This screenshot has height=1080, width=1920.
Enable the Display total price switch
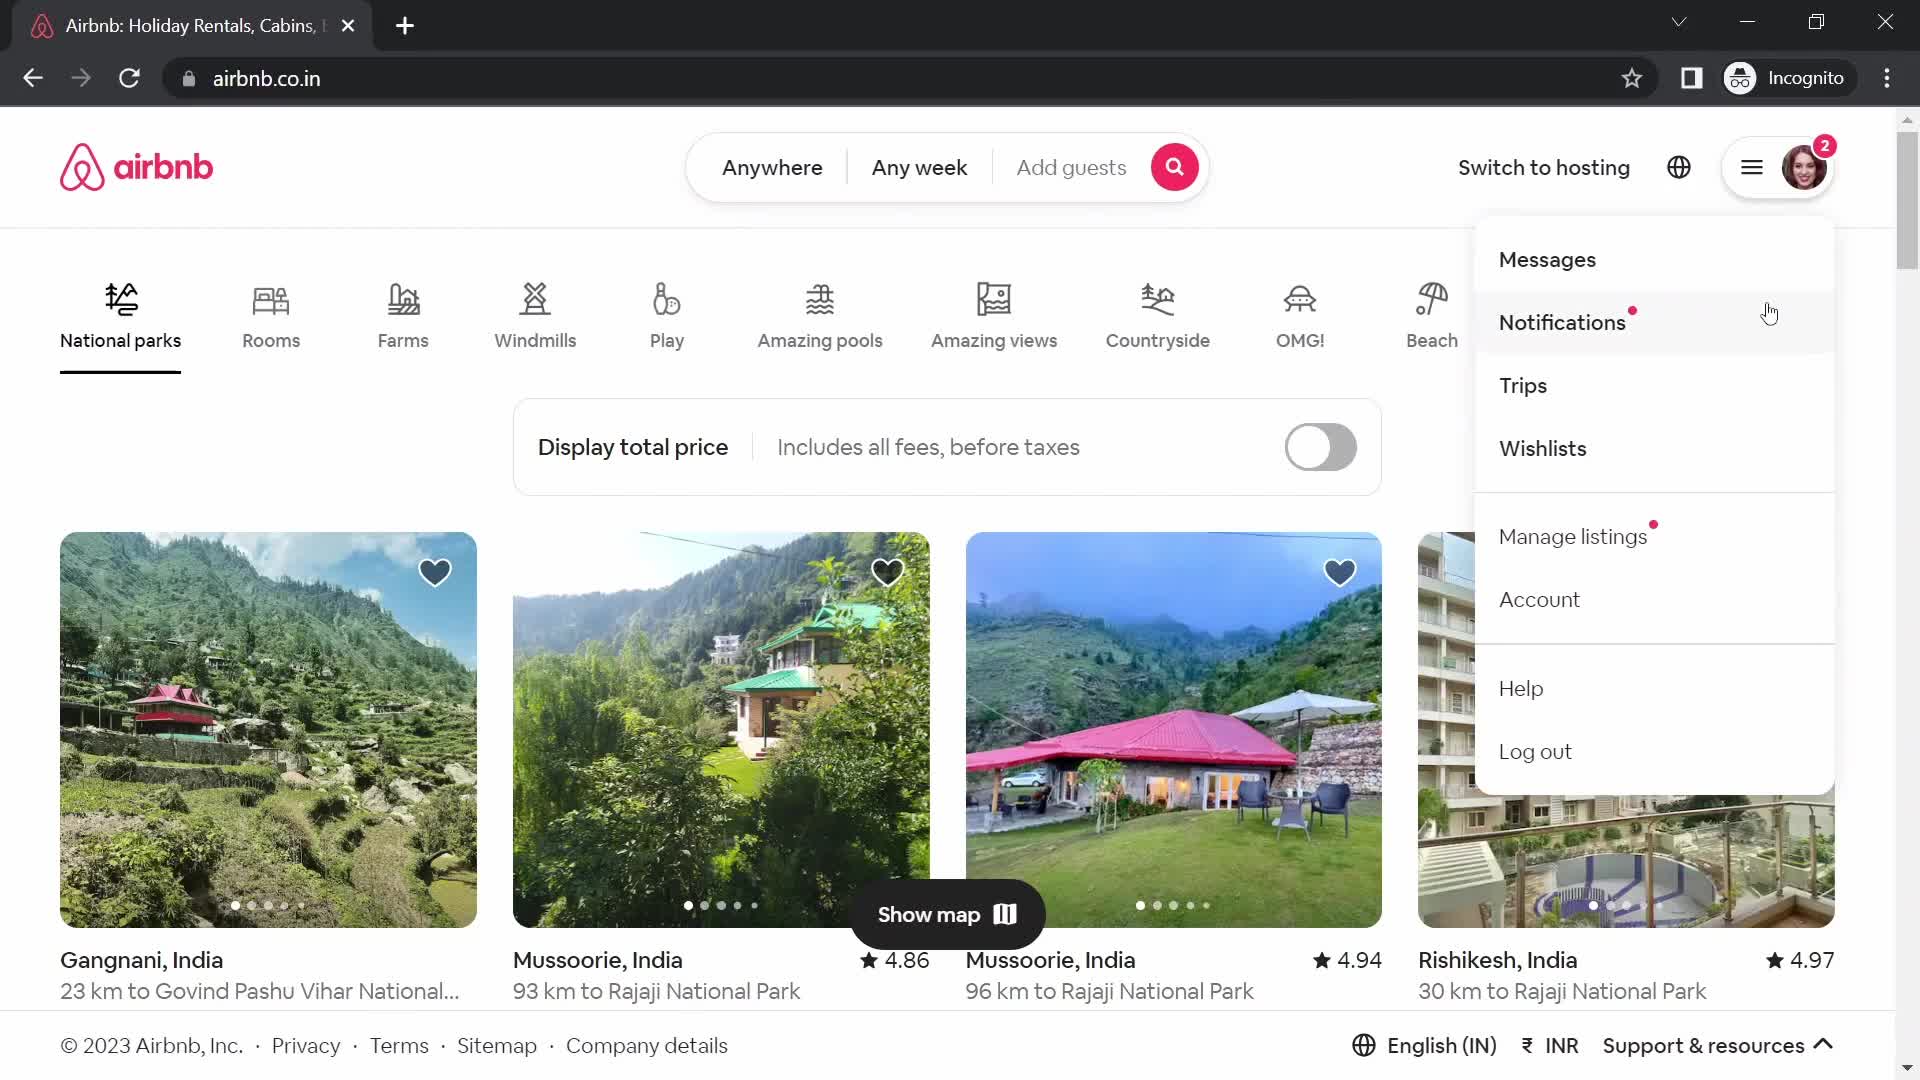pyautogui.click(x=1320, y=447)
